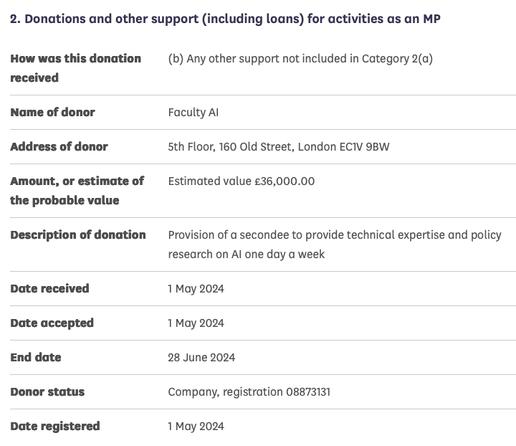Click '(b) Any other support' category text
516x446 pixels.
tap(300, 59)
